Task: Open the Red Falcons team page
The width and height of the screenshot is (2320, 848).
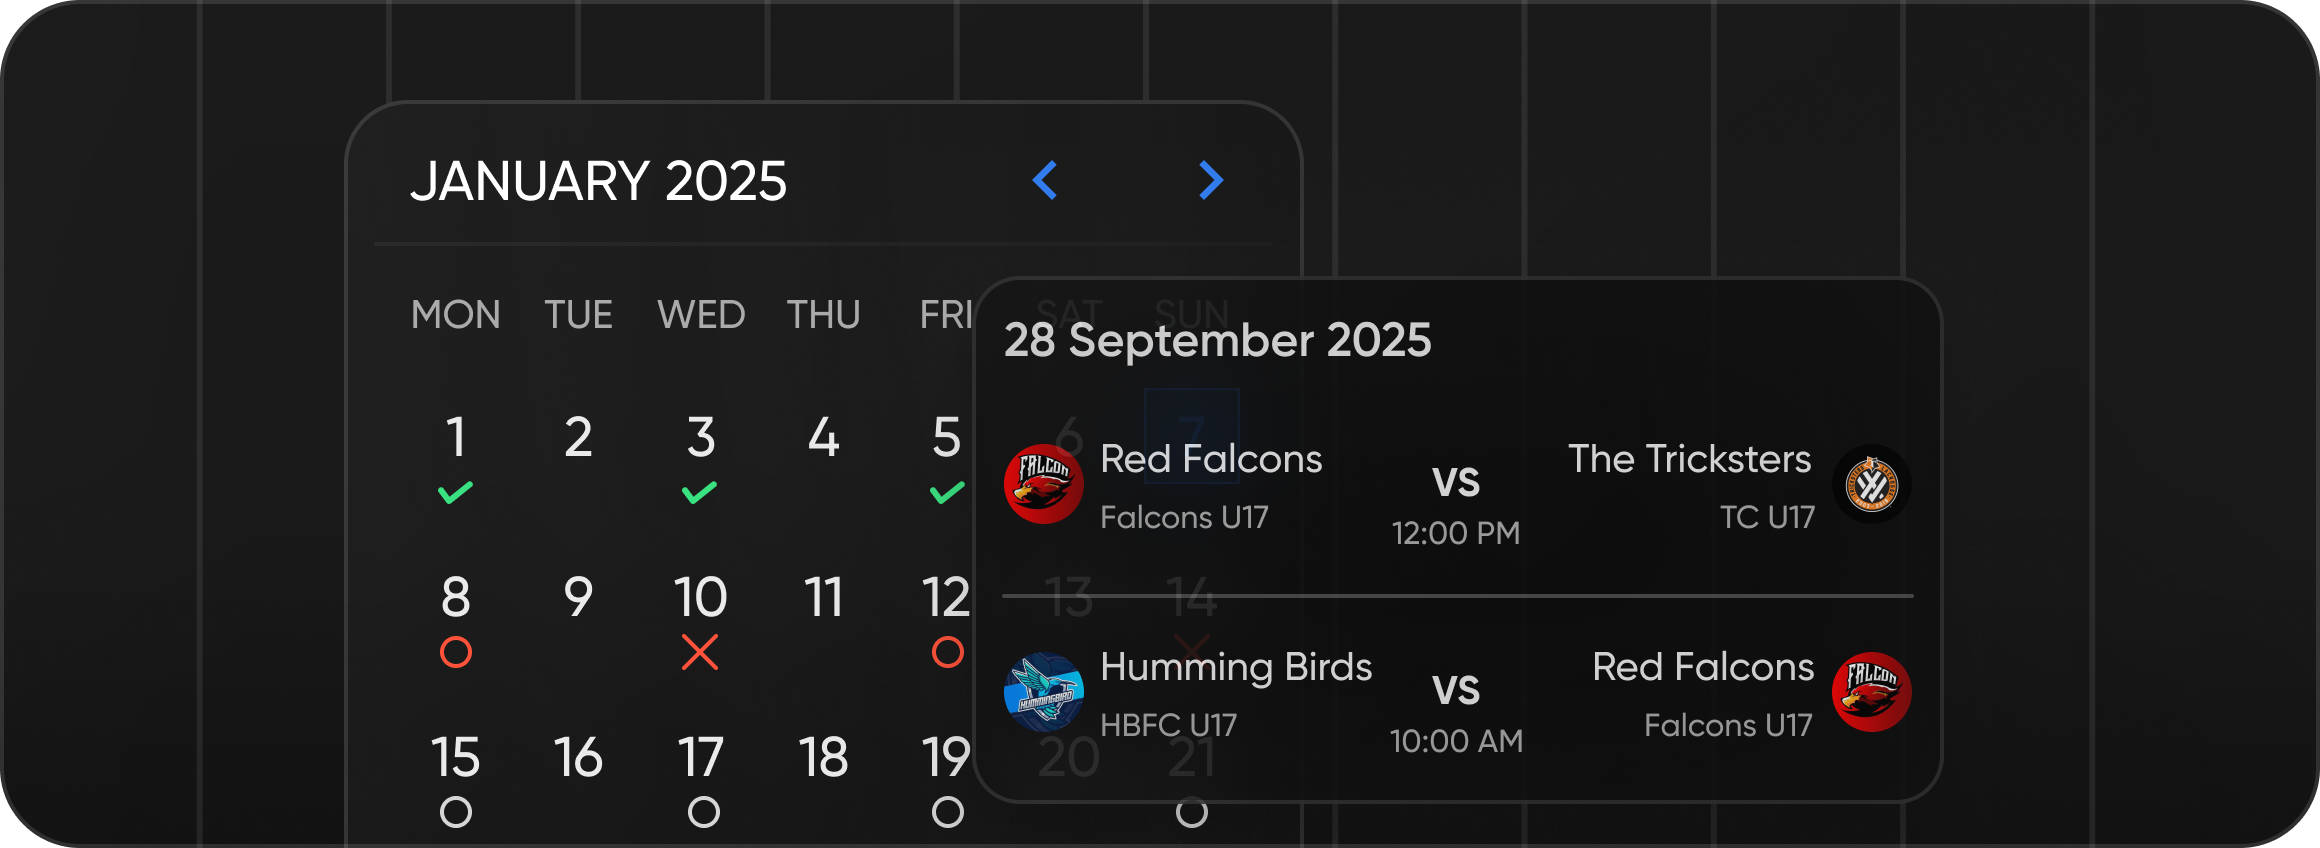Action: tap(1210, 460)
